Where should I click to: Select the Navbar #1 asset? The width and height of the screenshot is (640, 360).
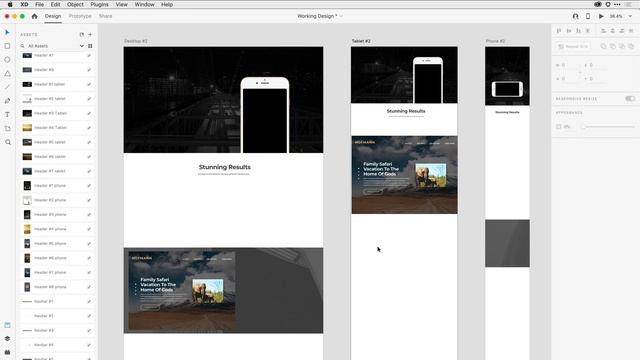[x=56, y=302]
